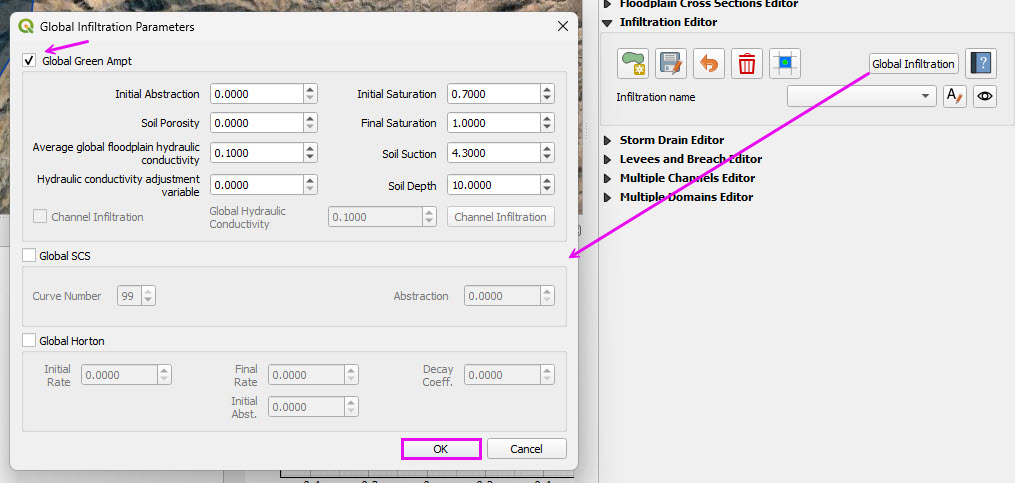Collapse the Infiltration Editor section
Screen dimensions: 1015x483
608,22
